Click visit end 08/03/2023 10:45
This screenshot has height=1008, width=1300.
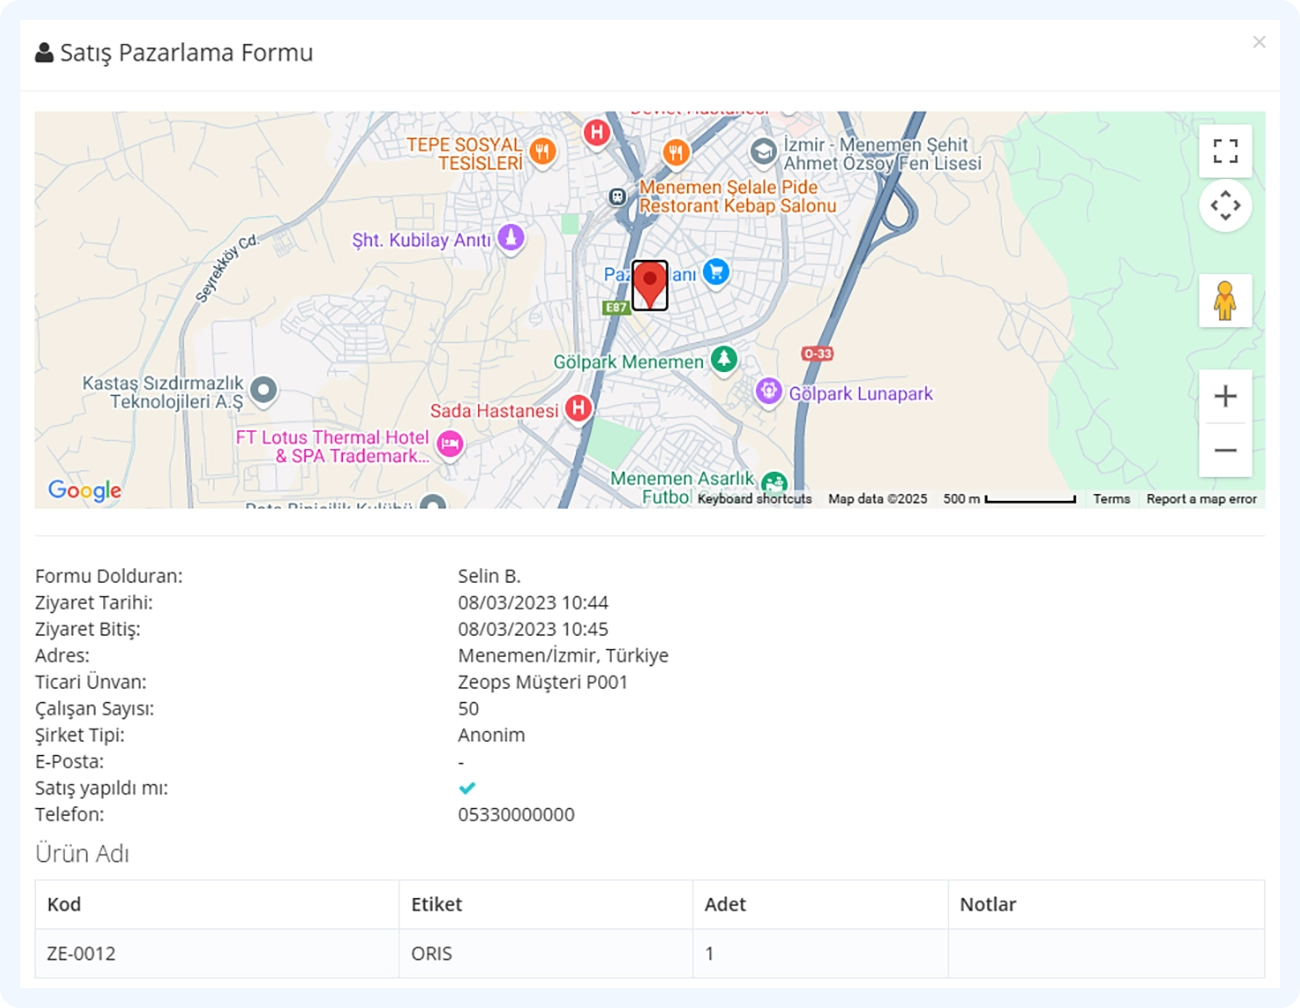[x=533, y=629]
